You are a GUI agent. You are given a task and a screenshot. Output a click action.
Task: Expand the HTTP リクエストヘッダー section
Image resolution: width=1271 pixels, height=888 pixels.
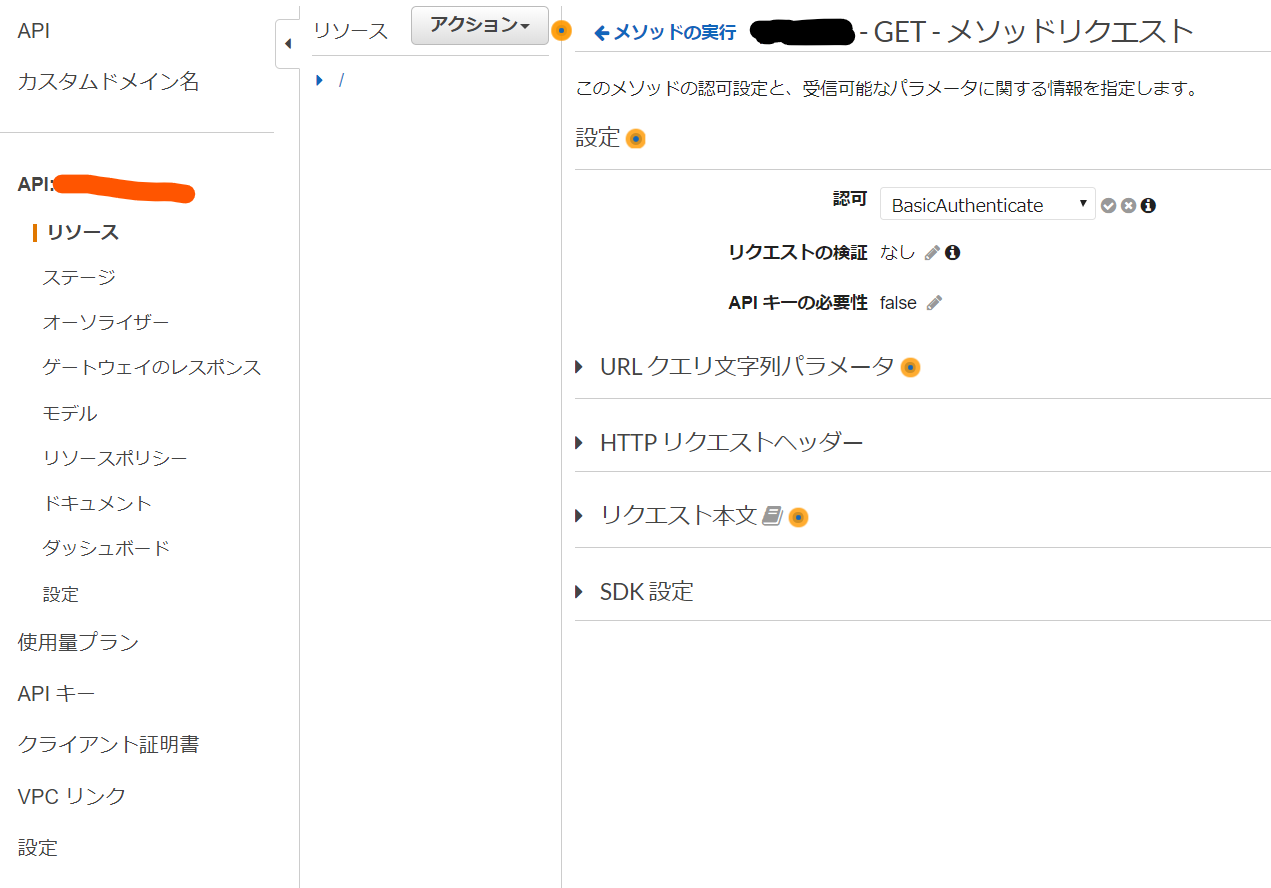[580, 442]
